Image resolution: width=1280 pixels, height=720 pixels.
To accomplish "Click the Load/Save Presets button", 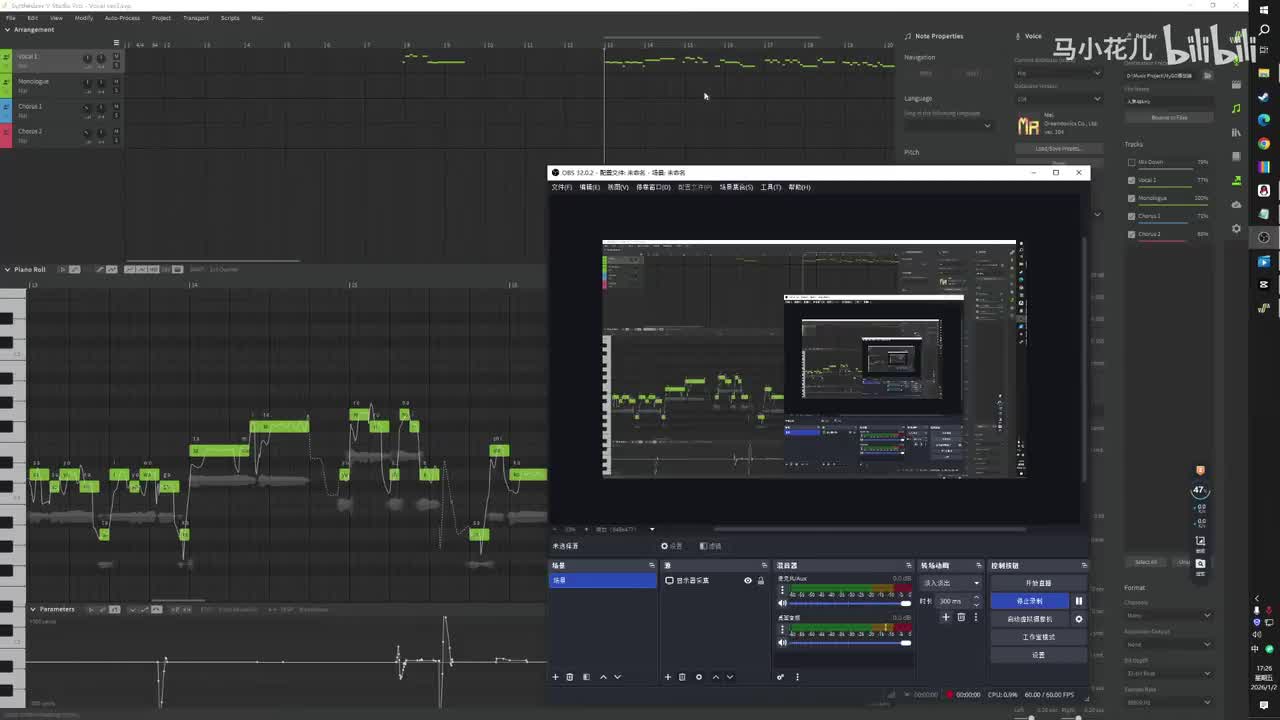I will 1058,149.
